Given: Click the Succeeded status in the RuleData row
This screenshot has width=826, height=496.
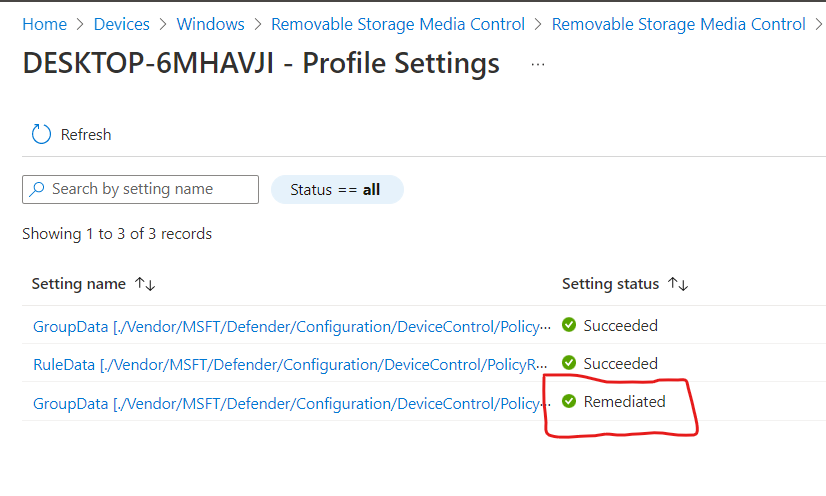Looking at the screenshot, I should point(620,363).
